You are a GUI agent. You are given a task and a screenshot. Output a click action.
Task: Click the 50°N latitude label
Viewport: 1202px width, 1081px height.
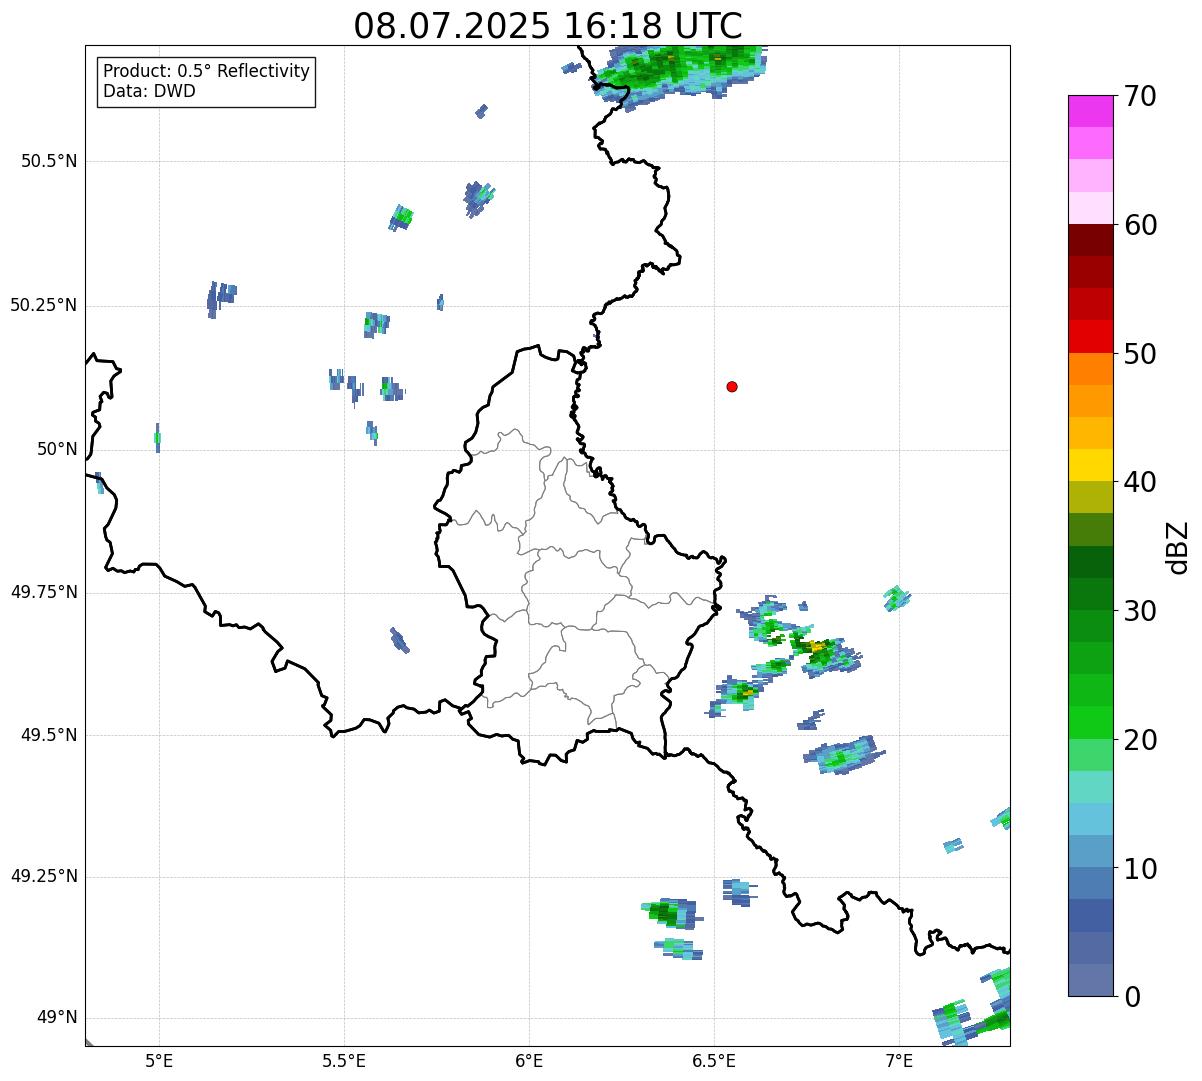point(57,449)
